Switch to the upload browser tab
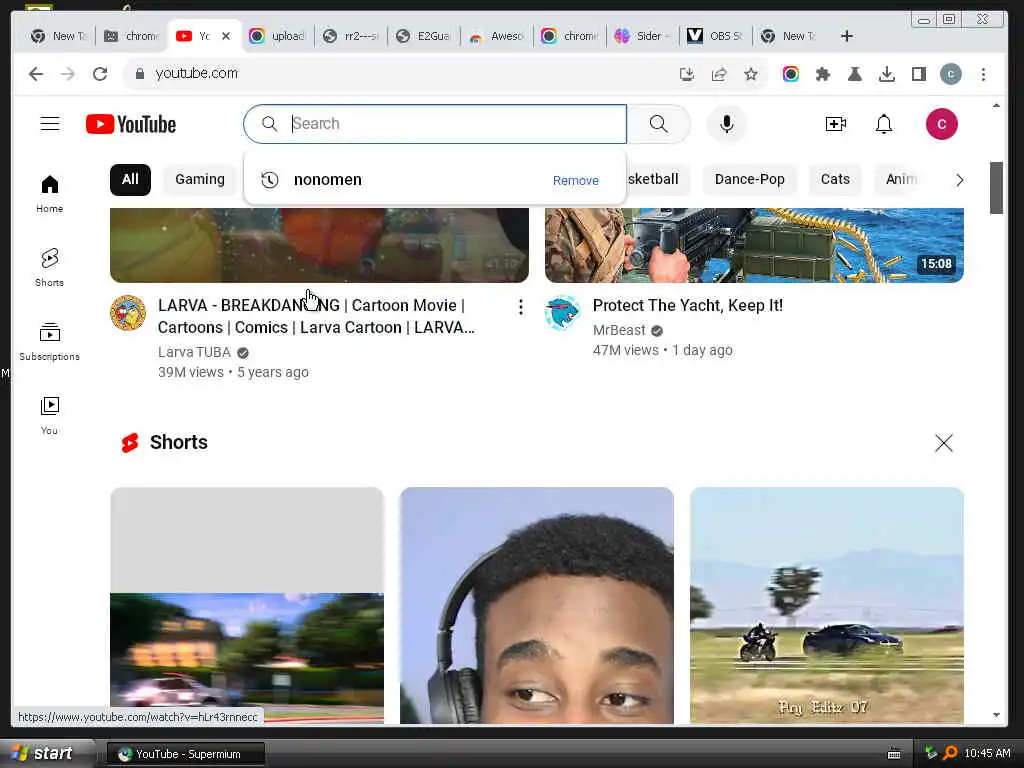 278,36
